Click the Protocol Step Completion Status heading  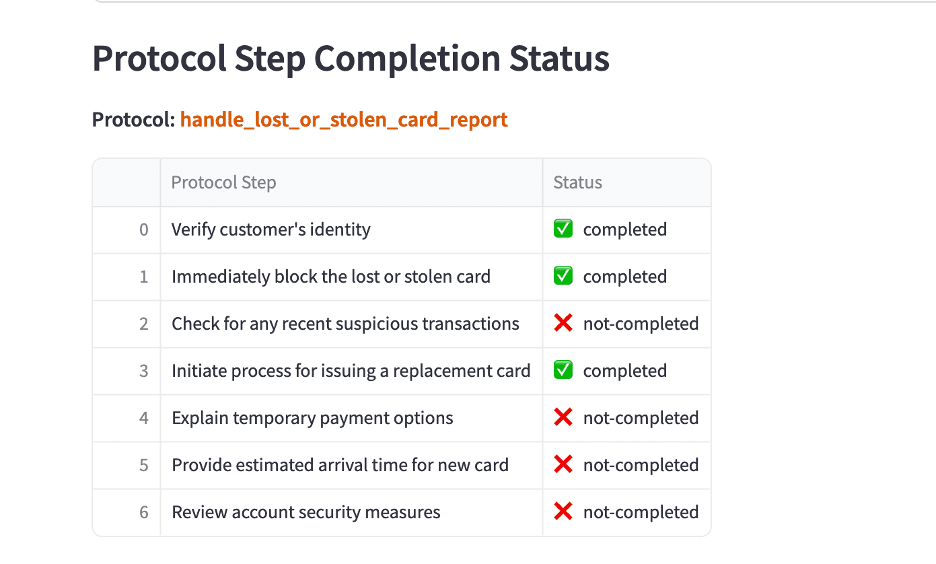coord(351,59)
